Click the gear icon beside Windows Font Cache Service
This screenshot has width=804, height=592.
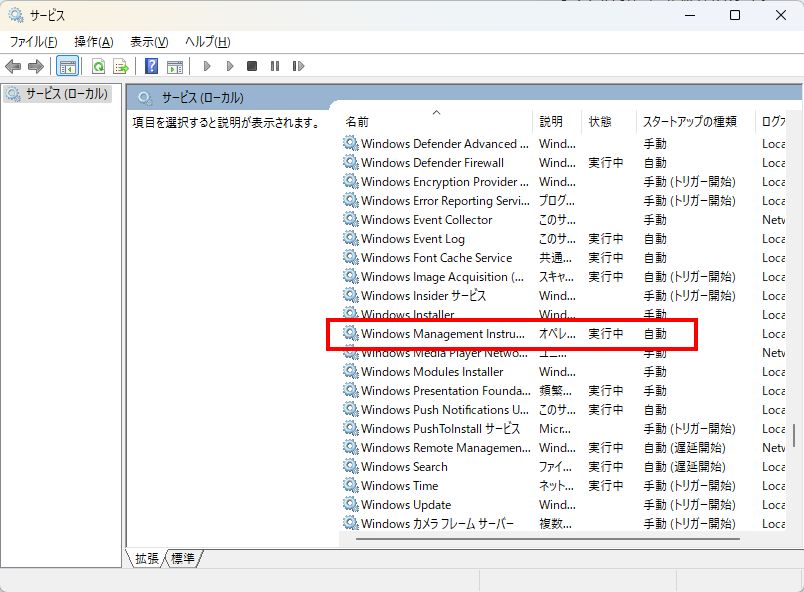point(351,257)
